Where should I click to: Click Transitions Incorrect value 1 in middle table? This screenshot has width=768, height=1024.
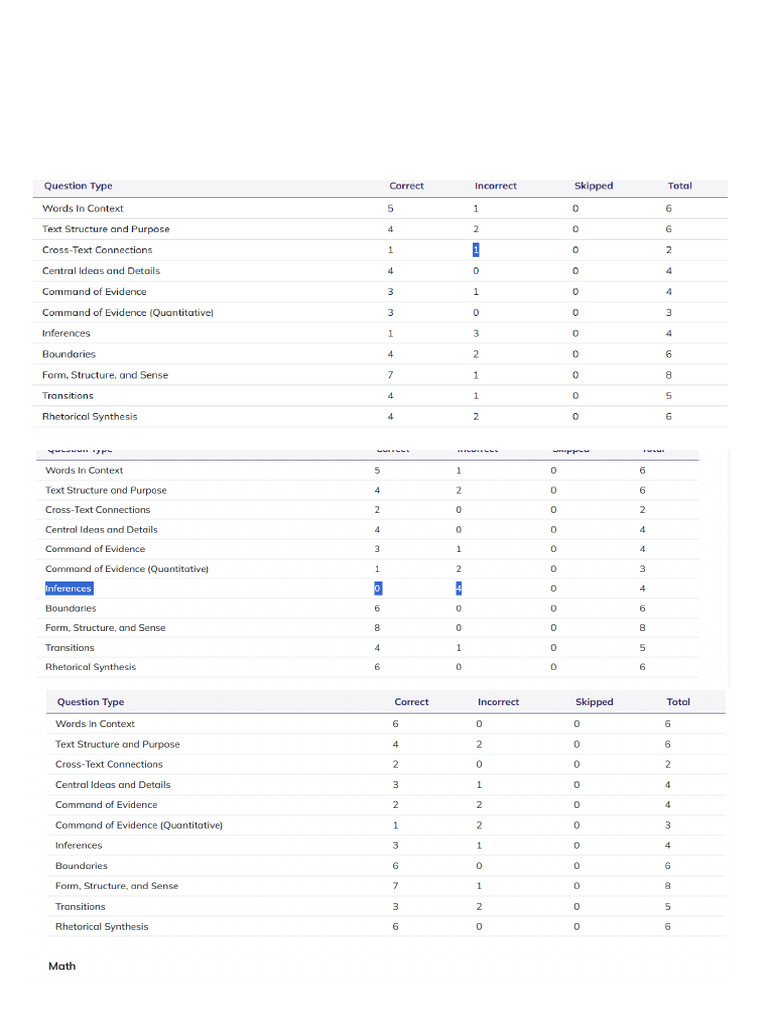tap(458, 648)
